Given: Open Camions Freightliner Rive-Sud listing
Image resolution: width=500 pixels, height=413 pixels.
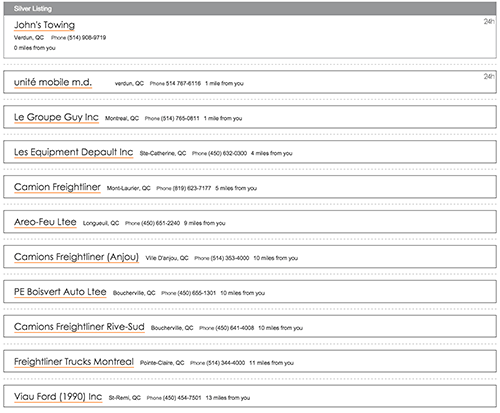Looking at the screenshot, I should click(x=79, y=327).
